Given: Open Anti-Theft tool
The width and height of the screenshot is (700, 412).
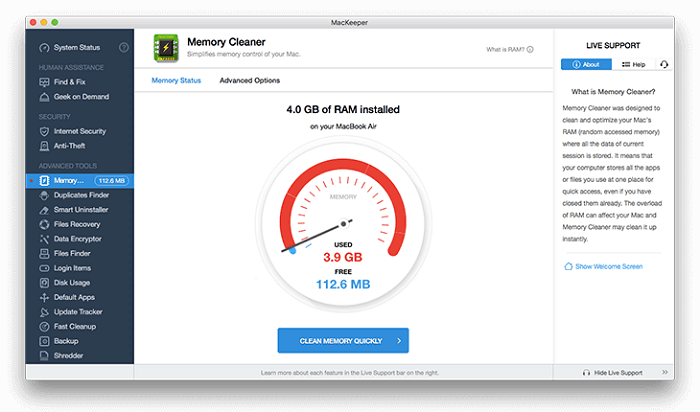Looking at the screenshot, I should tap(62, 146).
